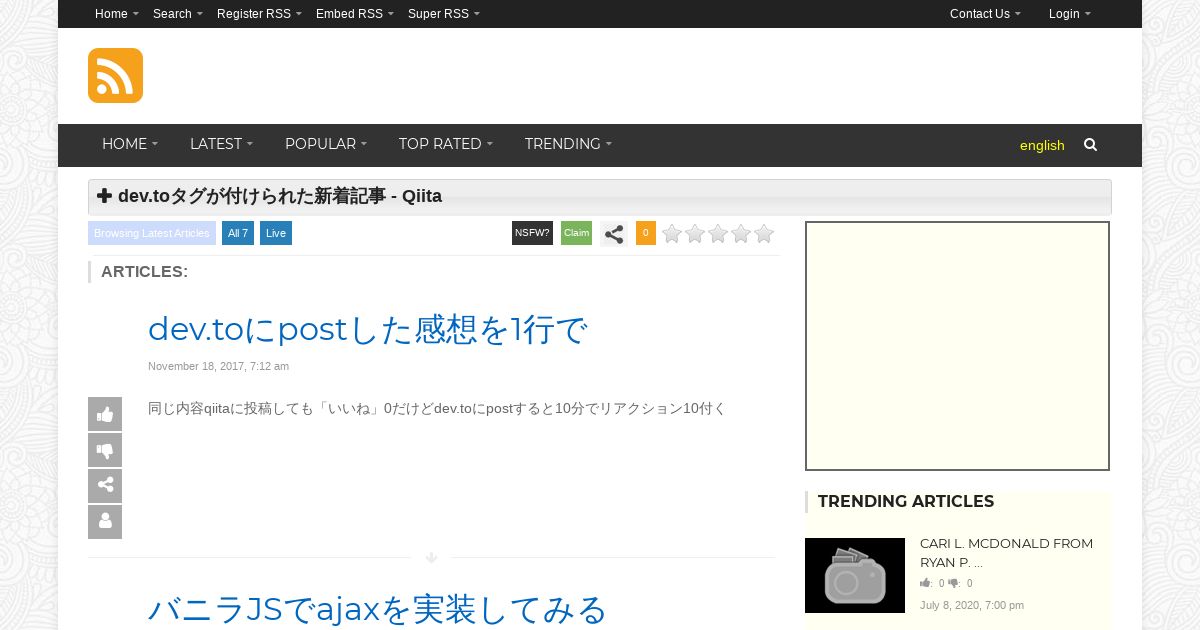
Task: Open Login dropdown
Action: pyautogui.click(x=1070, y=14)
